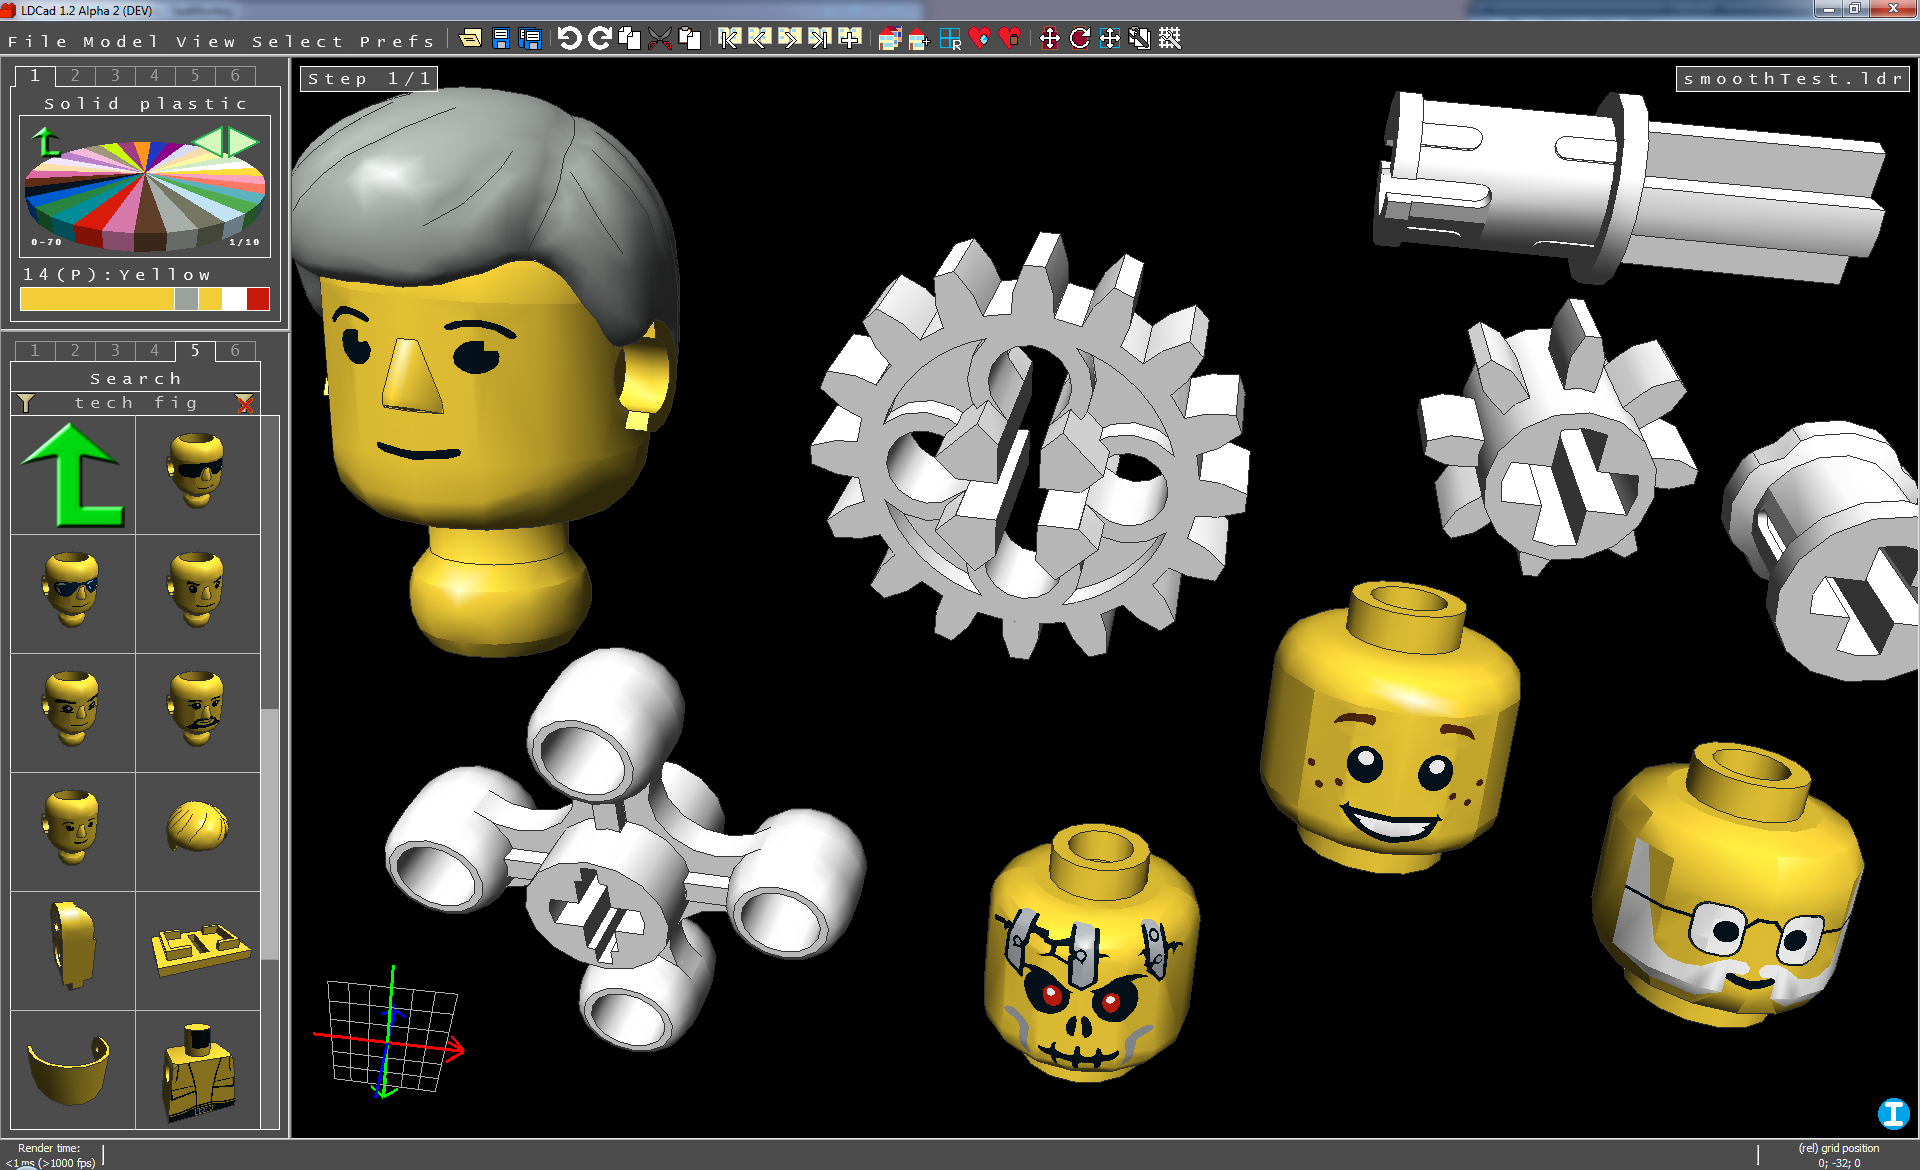
Task: Clear the search filter with red X funnel
Action: (x=245, y=403)
